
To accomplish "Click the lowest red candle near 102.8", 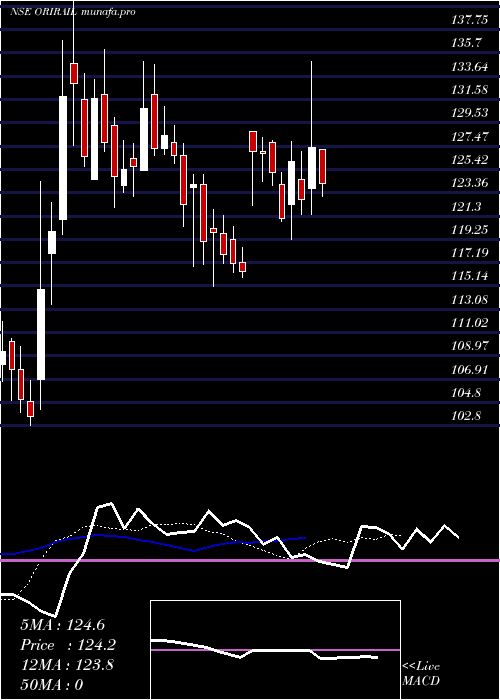I will (x=30, y=409).
